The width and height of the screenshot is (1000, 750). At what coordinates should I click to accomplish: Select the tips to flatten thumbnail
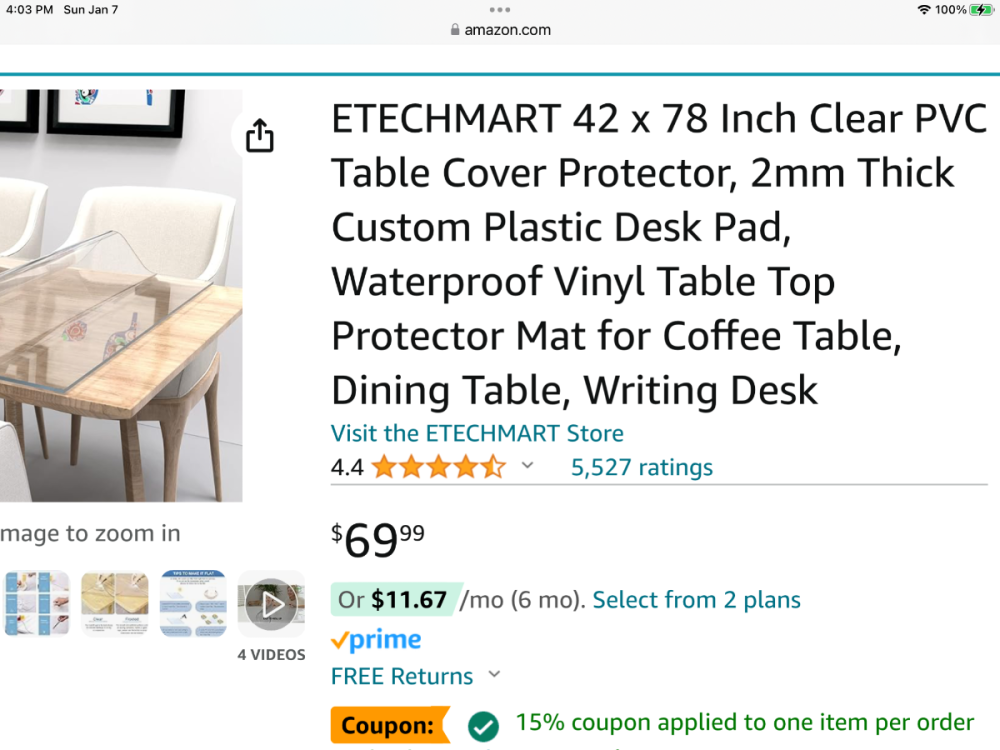click(x=193, y=604)
